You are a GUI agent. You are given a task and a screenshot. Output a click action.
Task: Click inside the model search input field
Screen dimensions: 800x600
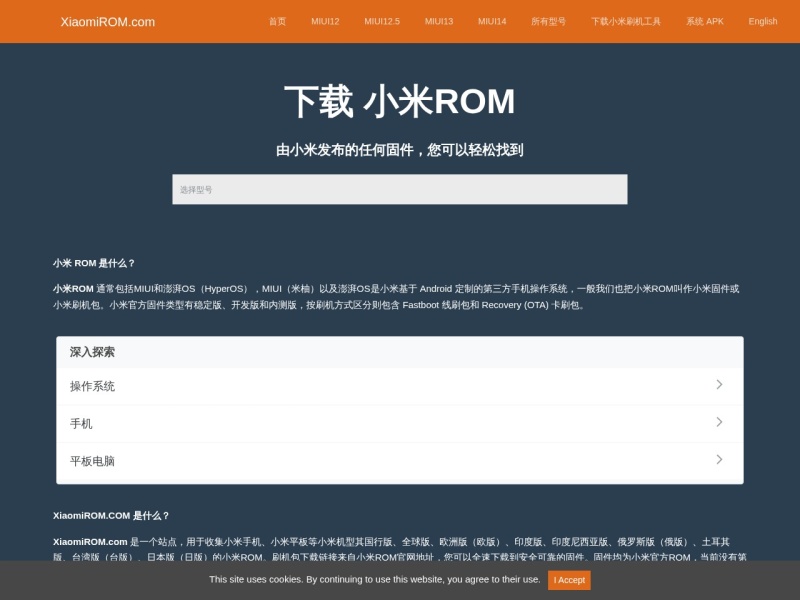[x=400, y=189]
